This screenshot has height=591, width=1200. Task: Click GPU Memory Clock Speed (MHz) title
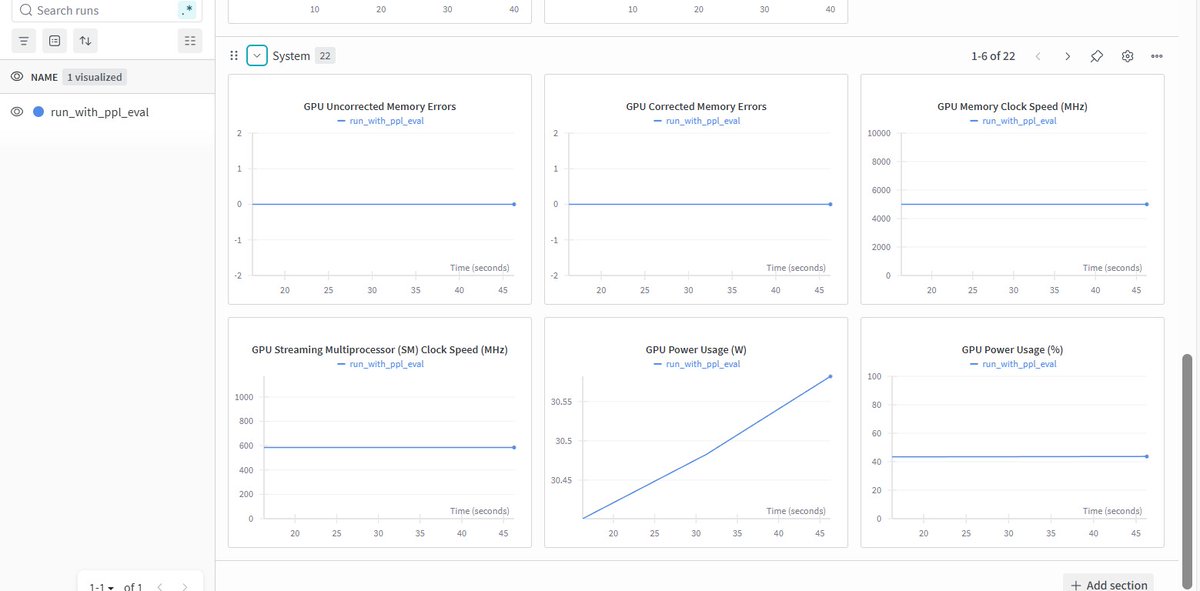[1012, 106]
